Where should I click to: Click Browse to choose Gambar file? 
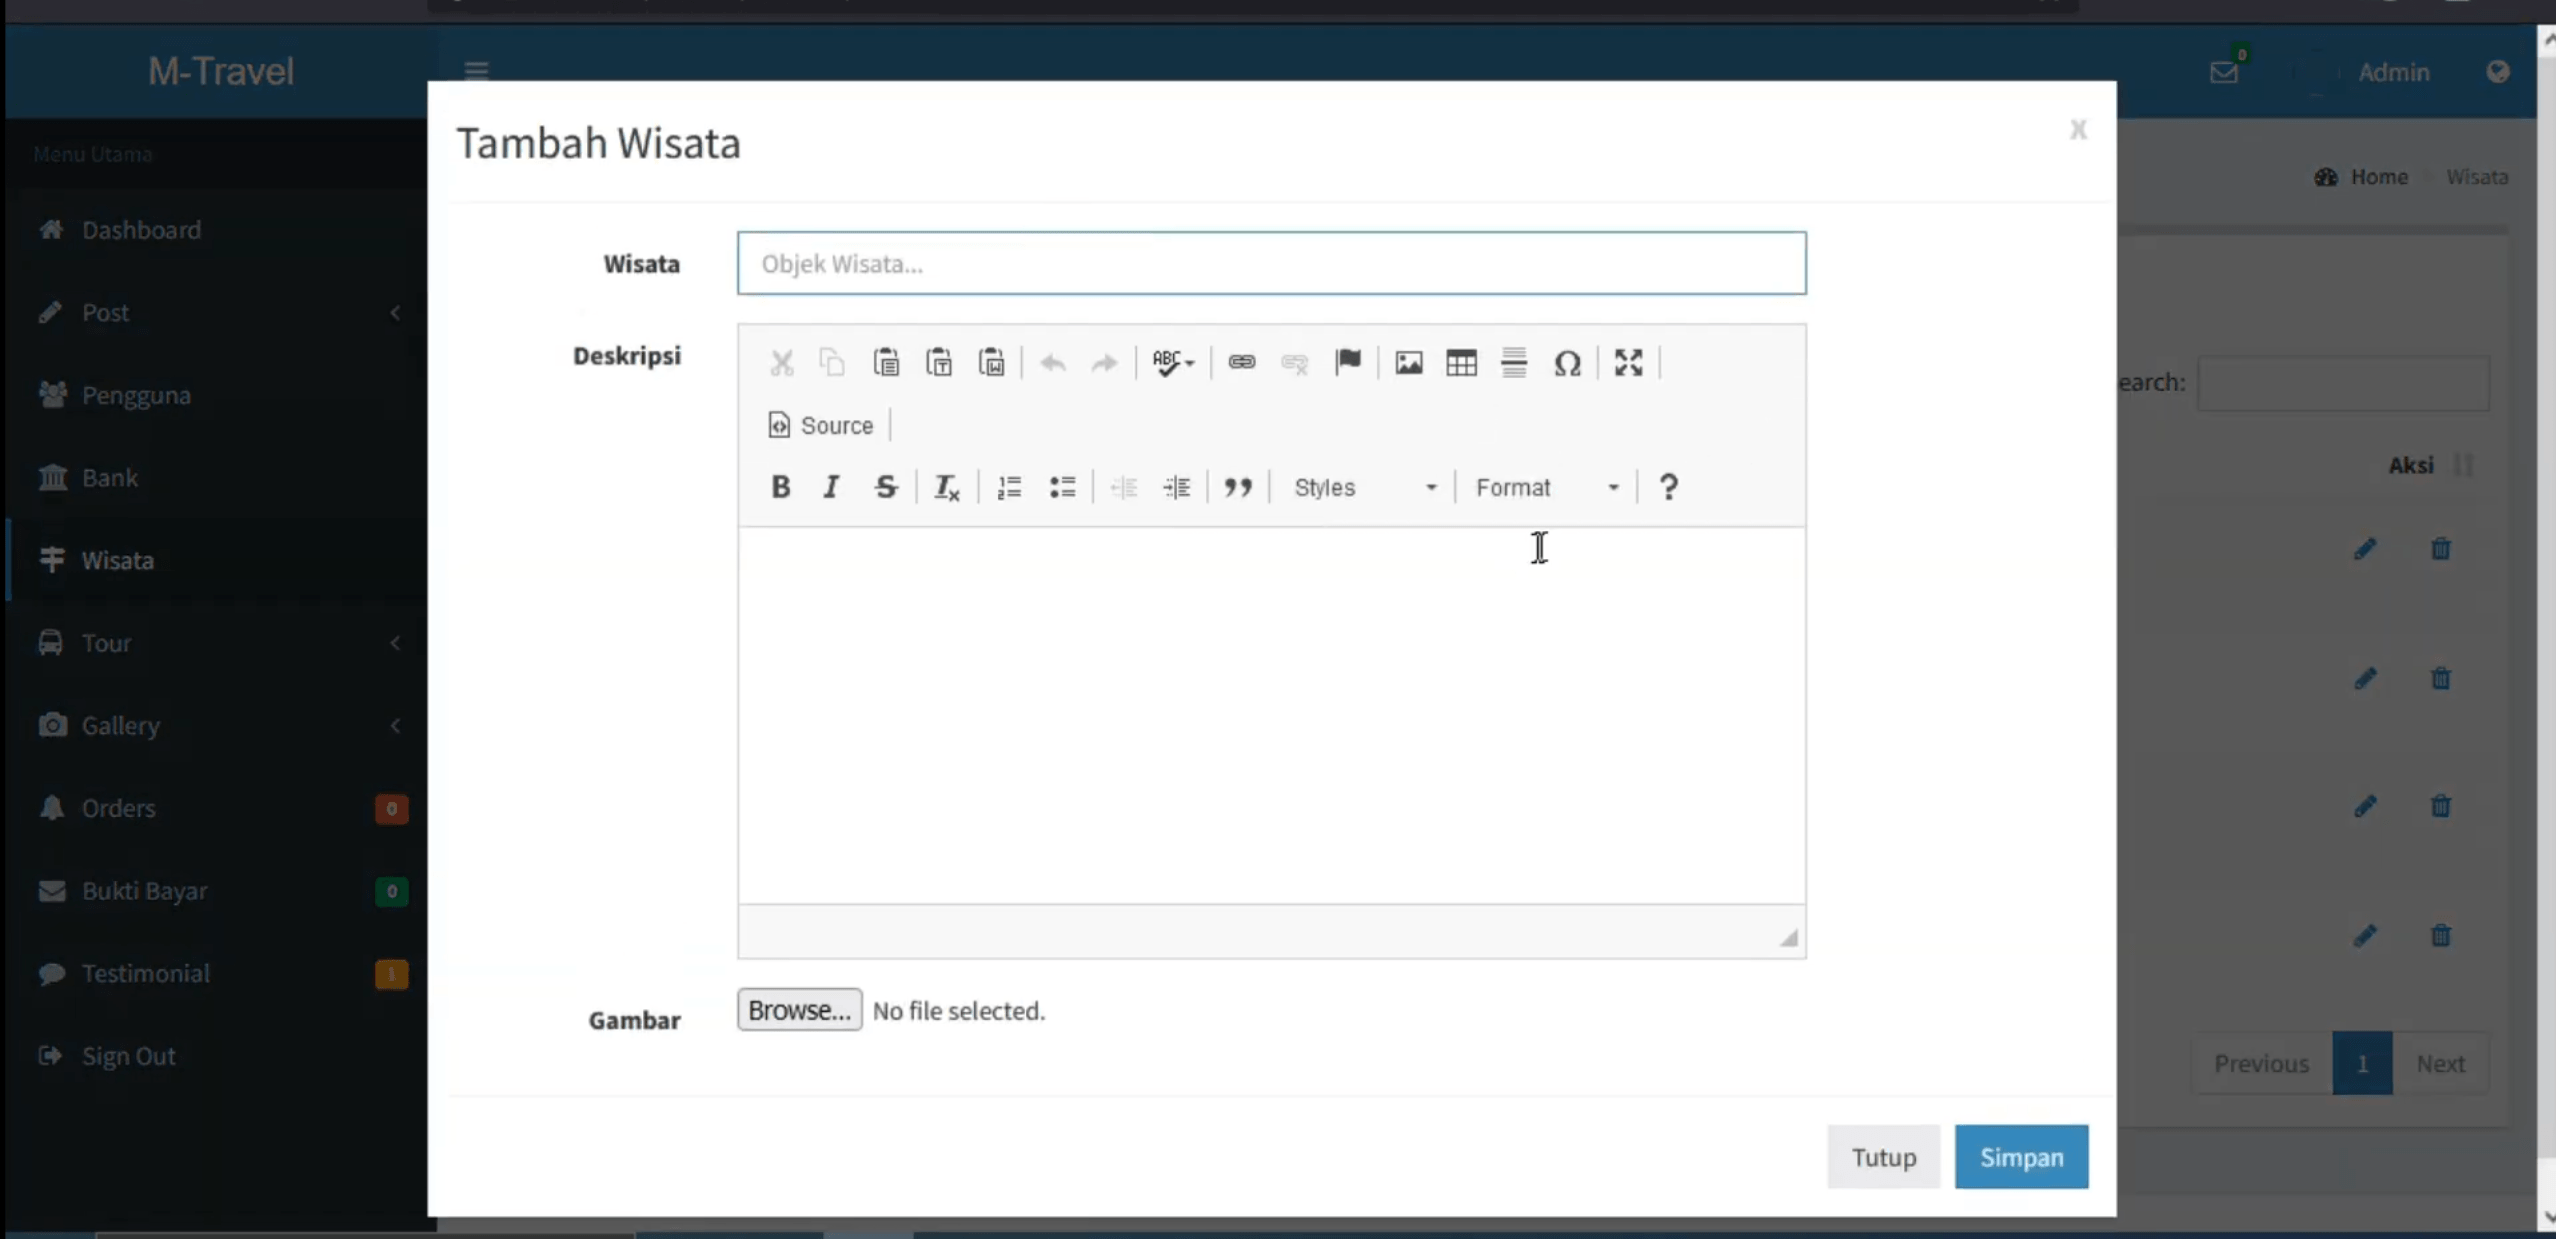(799, 1010)
